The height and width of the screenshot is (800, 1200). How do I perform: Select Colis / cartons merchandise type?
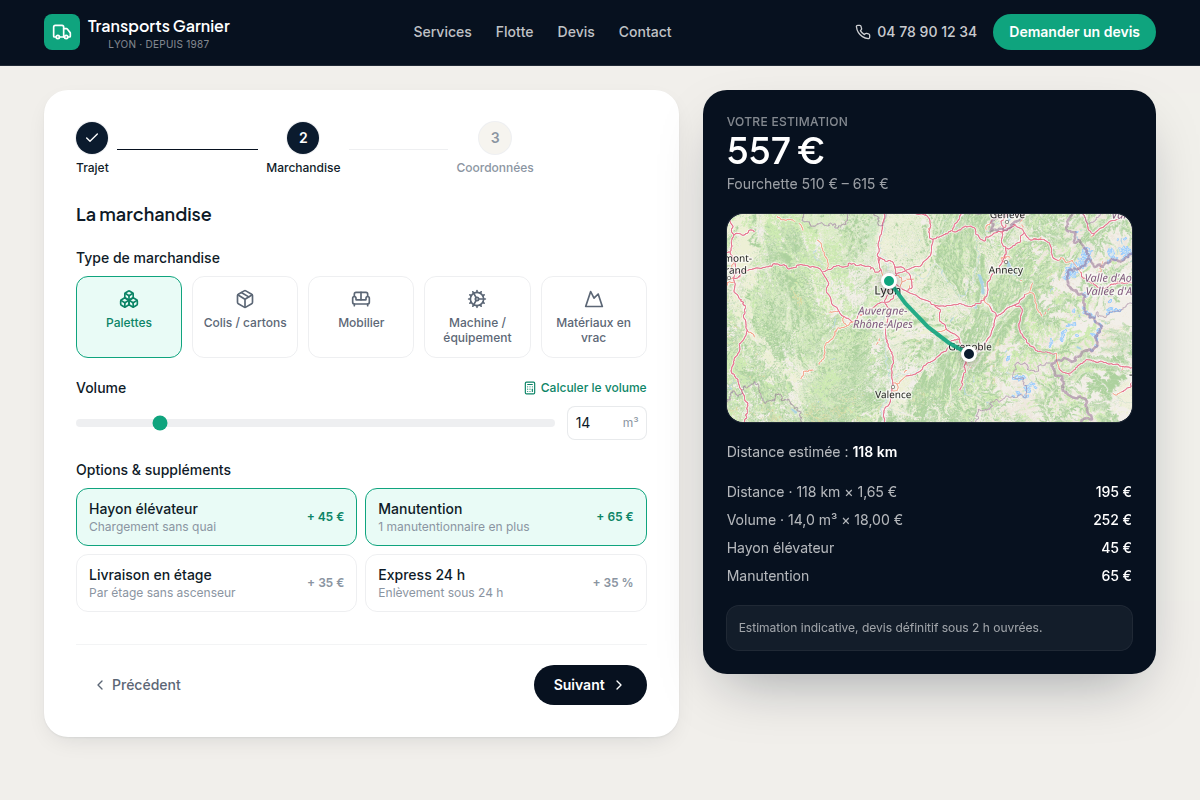pos(245,317)
